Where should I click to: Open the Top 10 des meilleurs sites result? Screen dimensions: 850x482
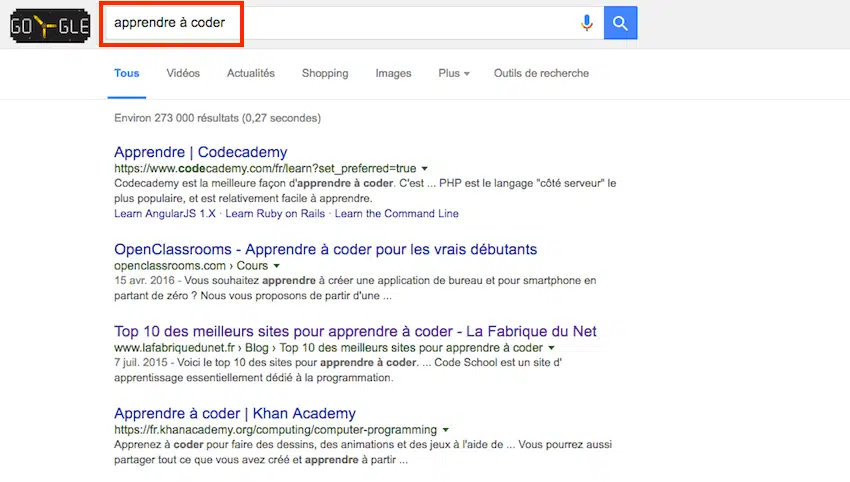click(x=355, y=331)
